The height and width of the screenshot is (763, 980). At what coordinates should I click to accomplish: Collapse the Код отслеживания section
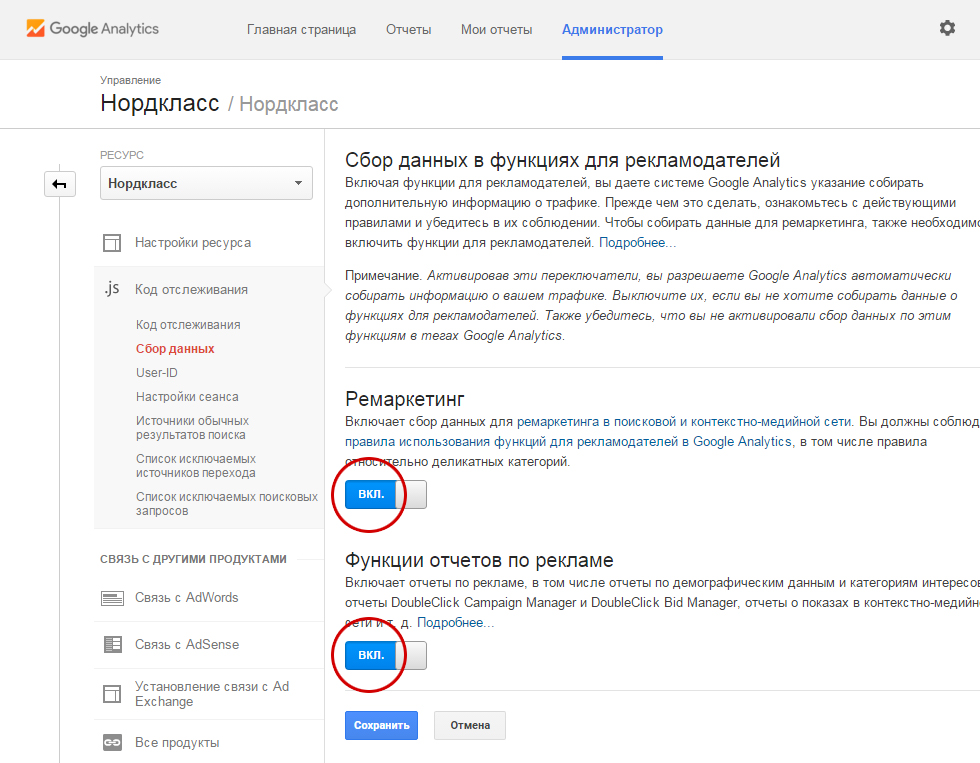point(191,289)
